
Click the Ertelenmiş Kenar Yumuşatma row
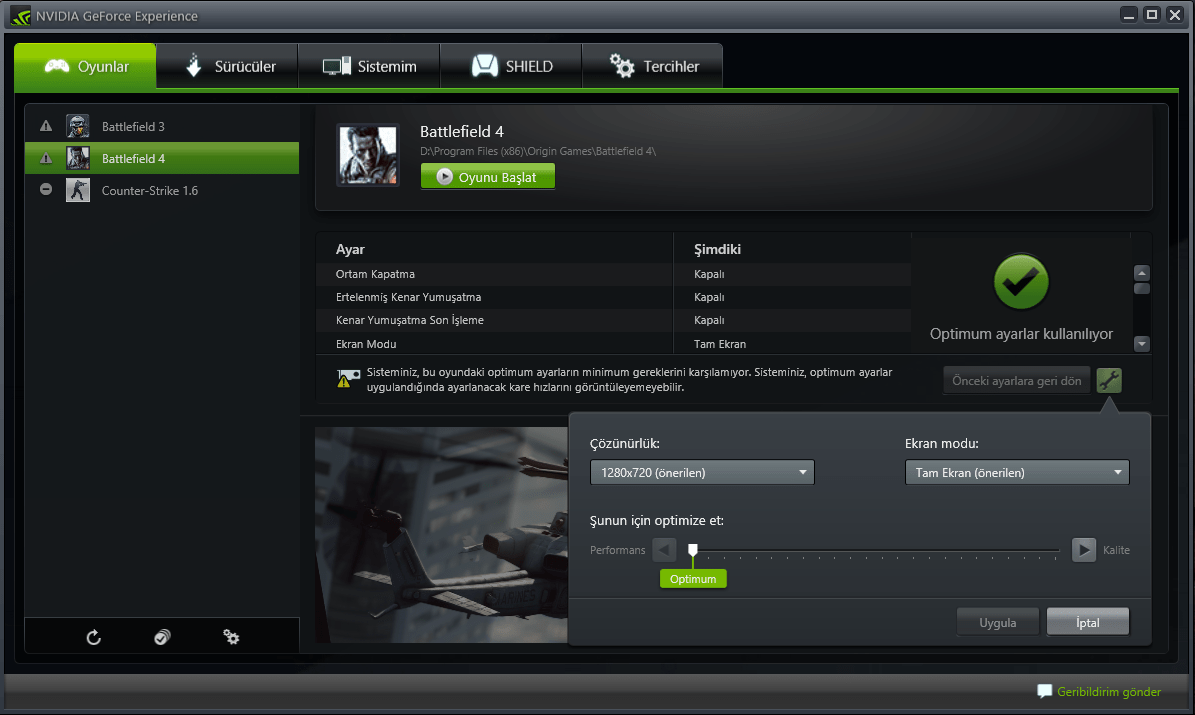pos(614,297)
